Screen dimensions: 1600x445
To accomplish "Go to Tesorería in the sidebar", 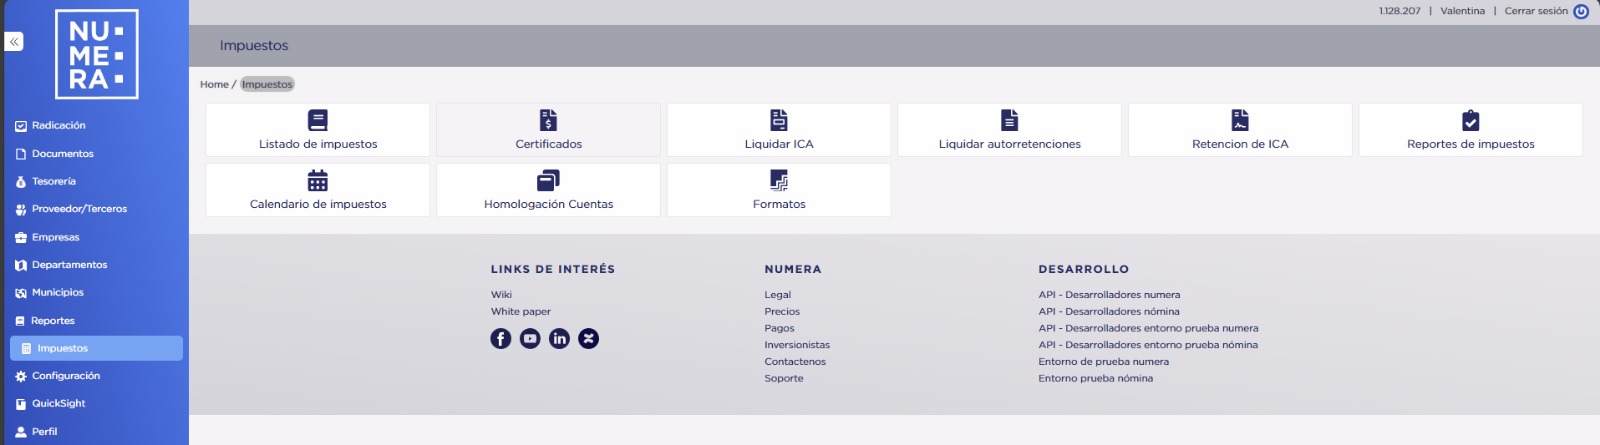I will click(54, 182).
